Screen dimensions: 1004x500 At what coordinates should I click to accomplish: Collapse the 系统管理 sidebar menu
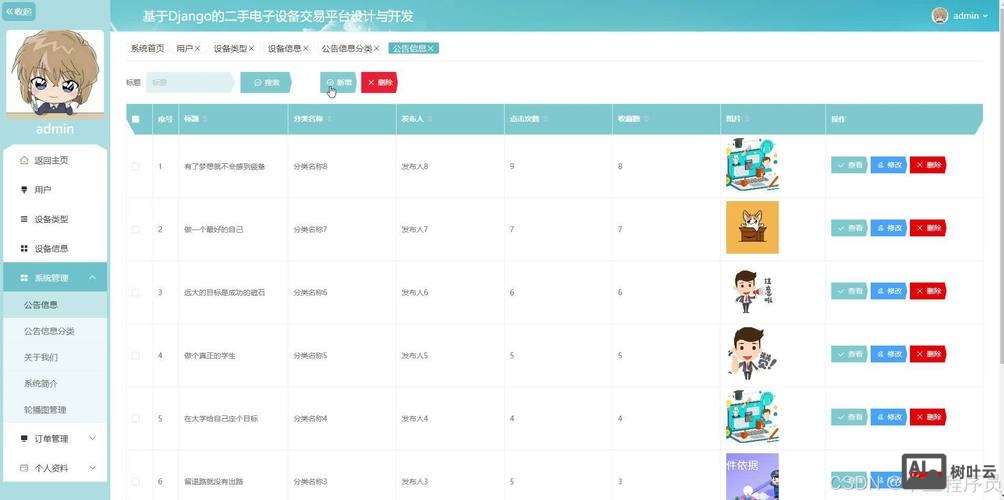pyautogui.click(x=92, y=278)
